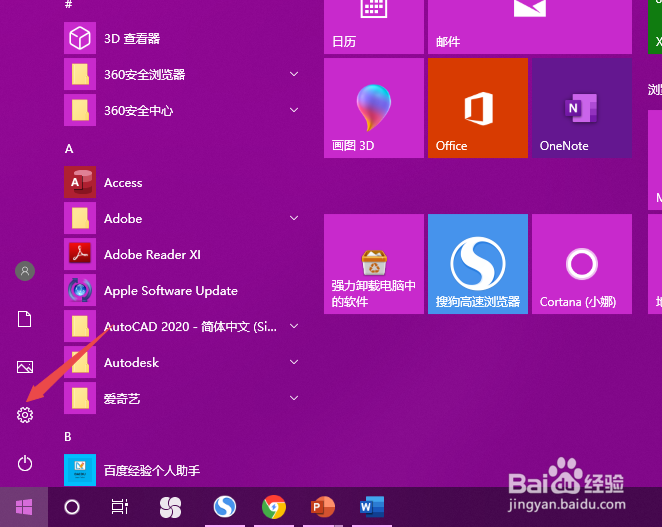Jump to letter B section header
Image resolution: width=662 pixels, height=527 pixels.
pyautogui.click(x=68, y=437)
